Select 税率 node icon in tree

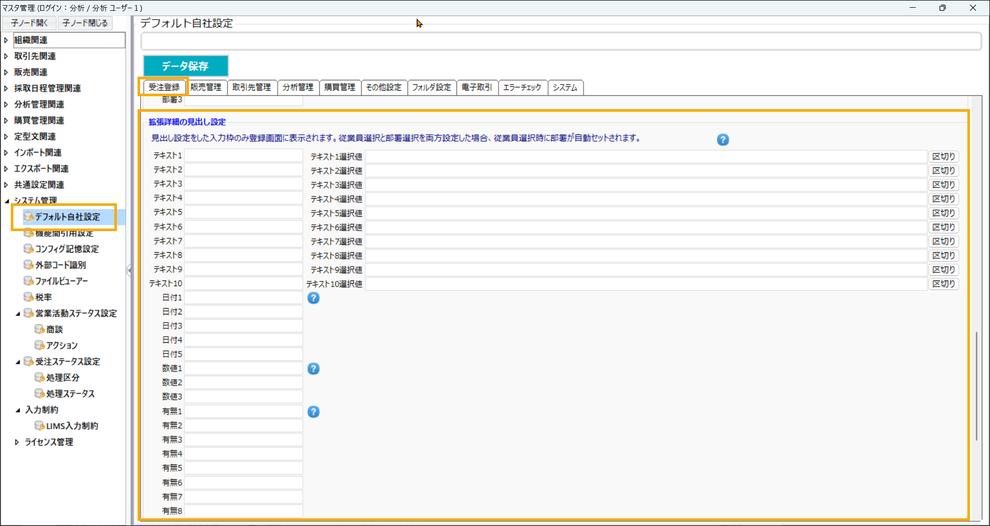click(28, 297)
